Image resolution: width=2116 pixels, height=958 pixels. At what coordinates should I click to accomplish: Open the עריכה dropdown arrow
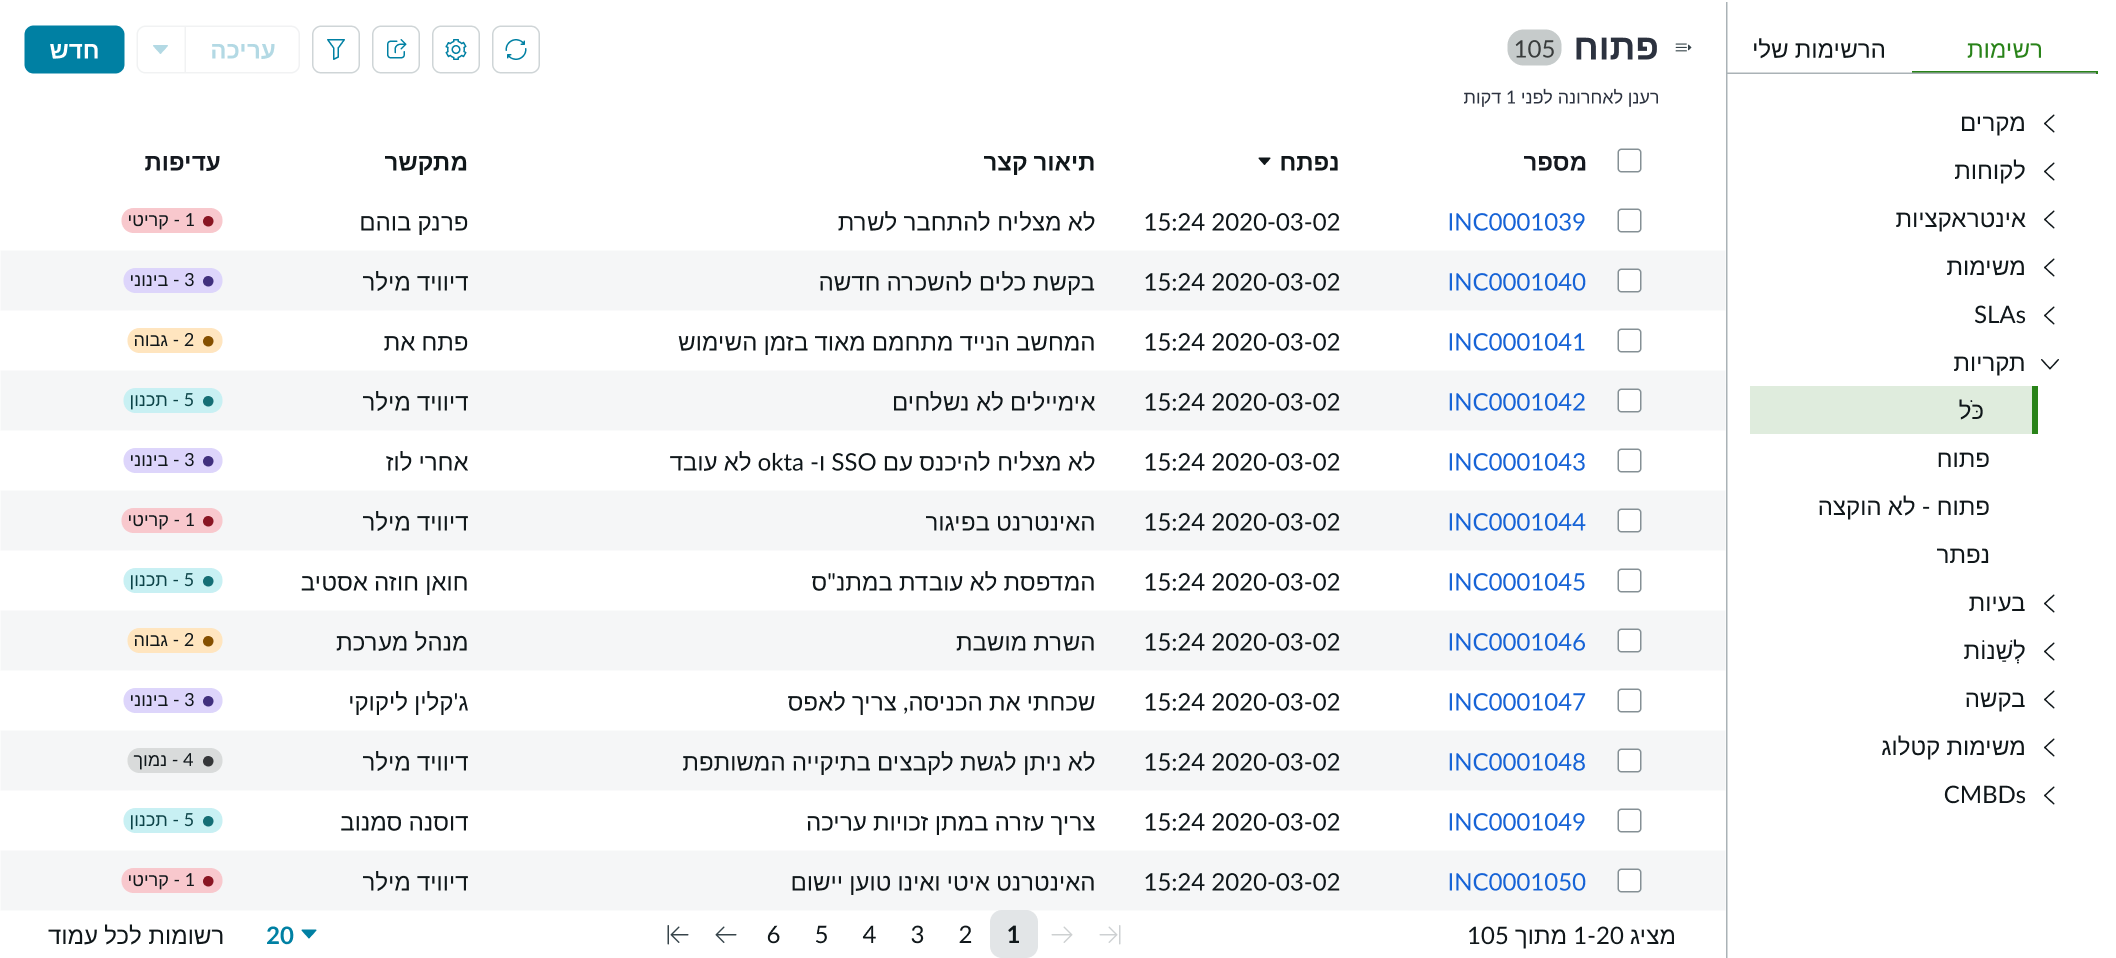(160, 48)
